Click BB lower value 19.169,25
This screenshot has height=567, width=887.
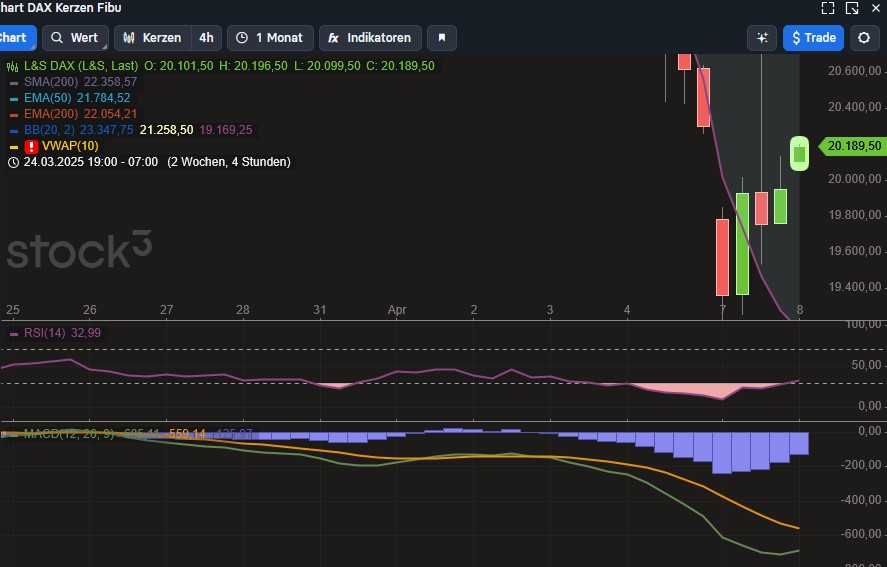[226, 130]
